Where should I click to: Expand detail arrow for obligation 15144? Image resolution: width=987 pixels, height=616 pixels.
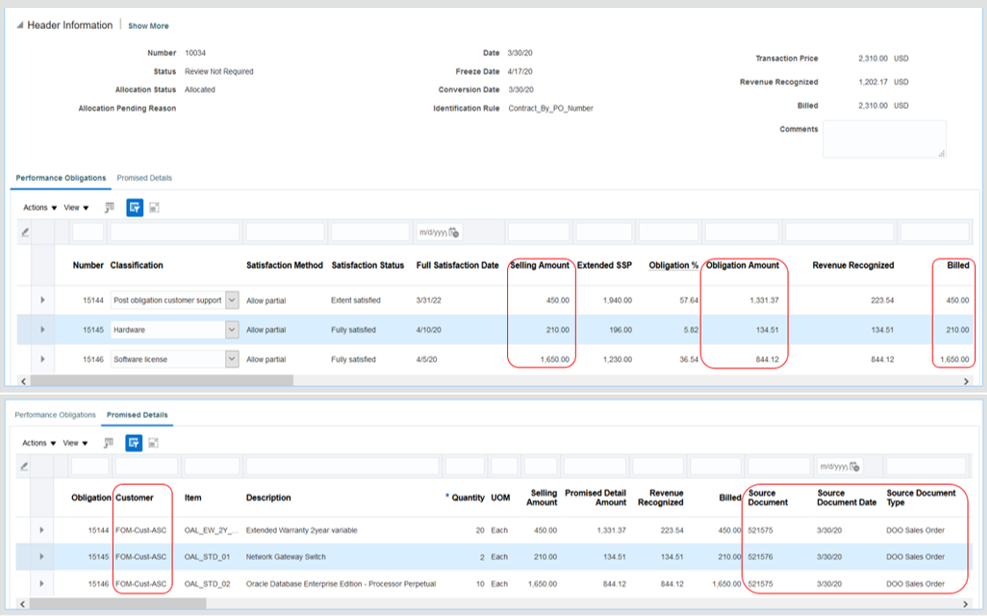coord(43,297)
